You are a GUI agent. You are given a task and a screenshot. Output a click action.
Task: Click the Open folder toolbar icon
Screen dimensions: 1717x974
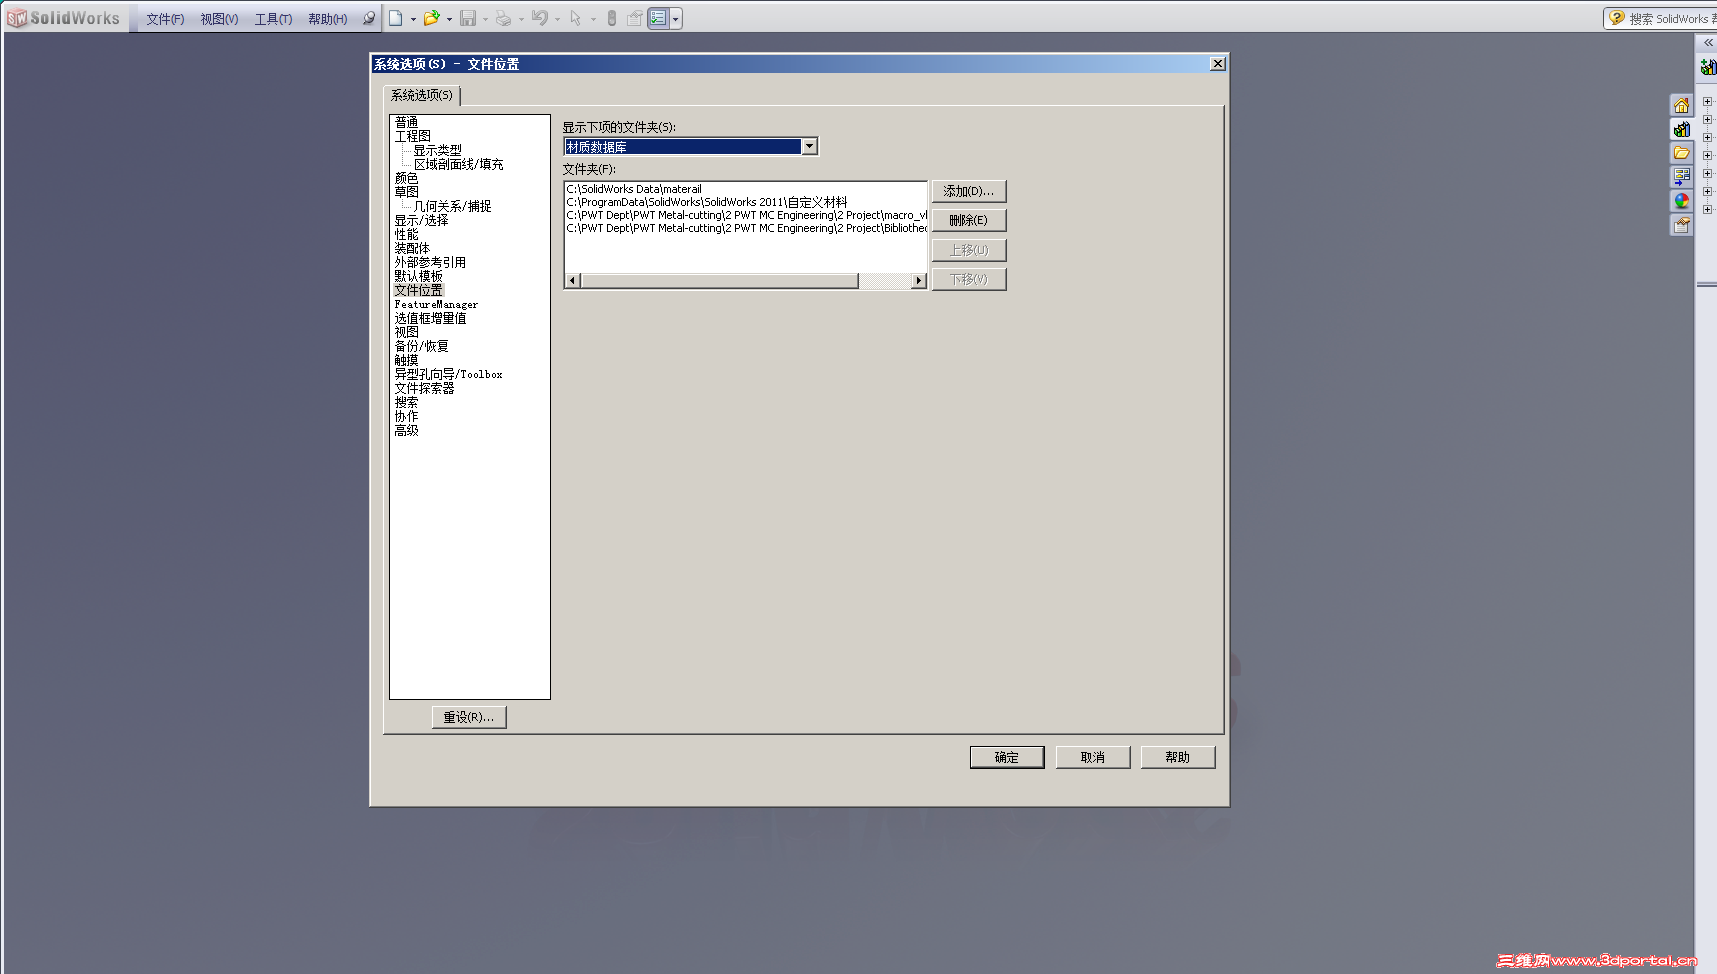click(x=431, y=18)
